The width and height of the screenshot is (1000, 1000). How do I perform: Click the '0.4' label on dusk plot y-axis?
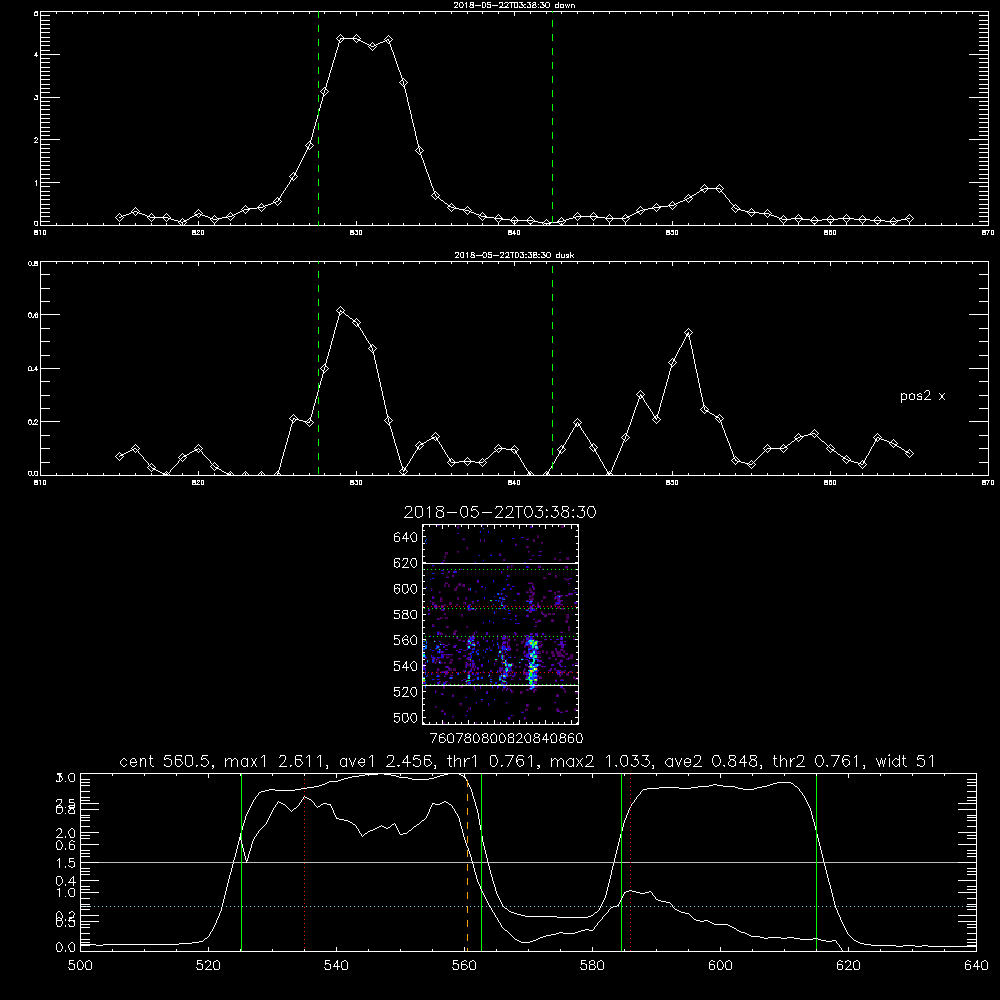click(x=33, y=369)
